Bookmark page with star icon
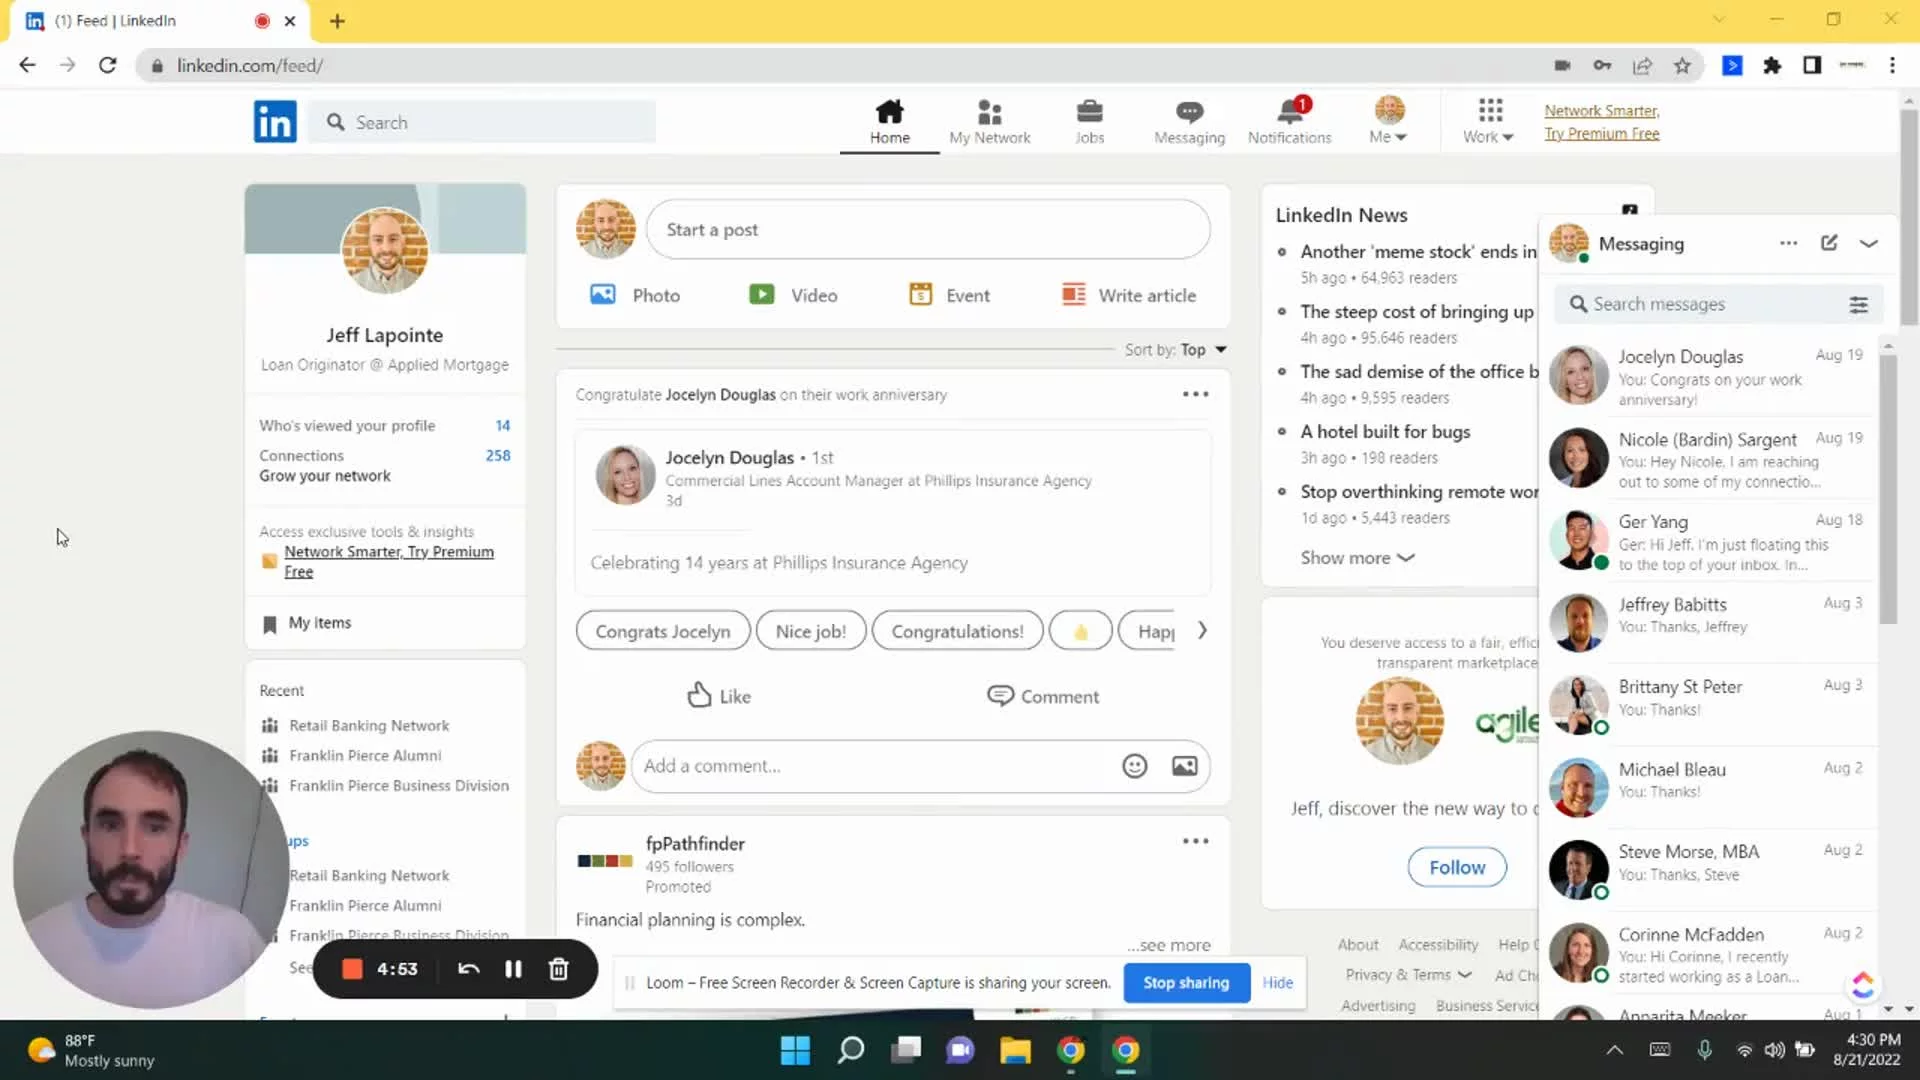This screenshot has width=1920, height=1080. click(1682, 65)
